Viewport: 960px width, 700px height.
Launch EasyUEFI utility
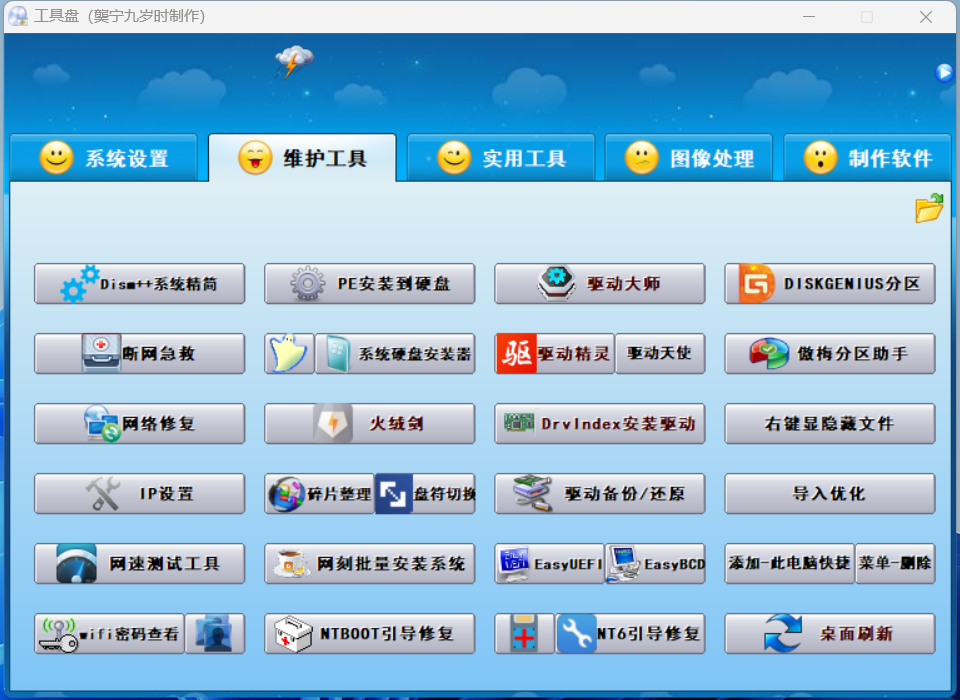pos(549,564)
